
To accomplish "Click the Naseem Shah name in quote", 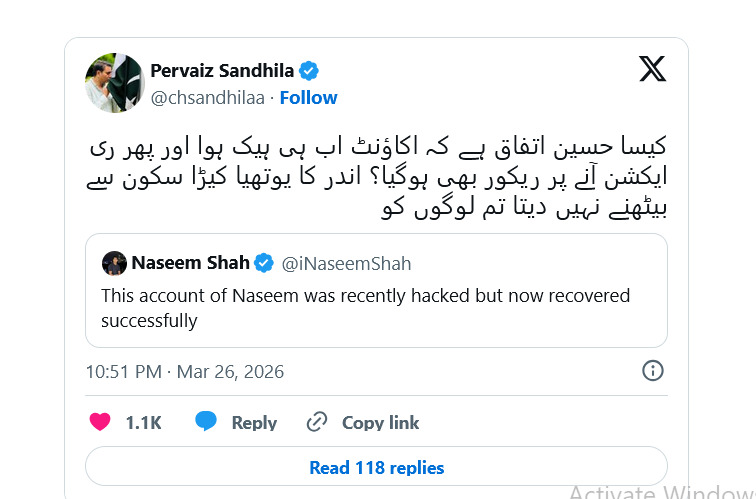I will pos(189,264).
